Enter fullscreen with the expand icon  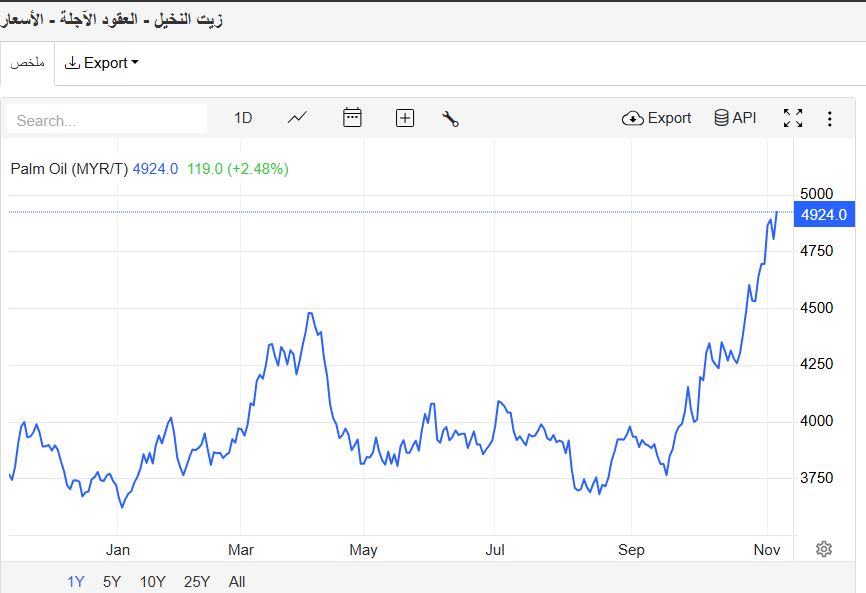tap(793, 118)
